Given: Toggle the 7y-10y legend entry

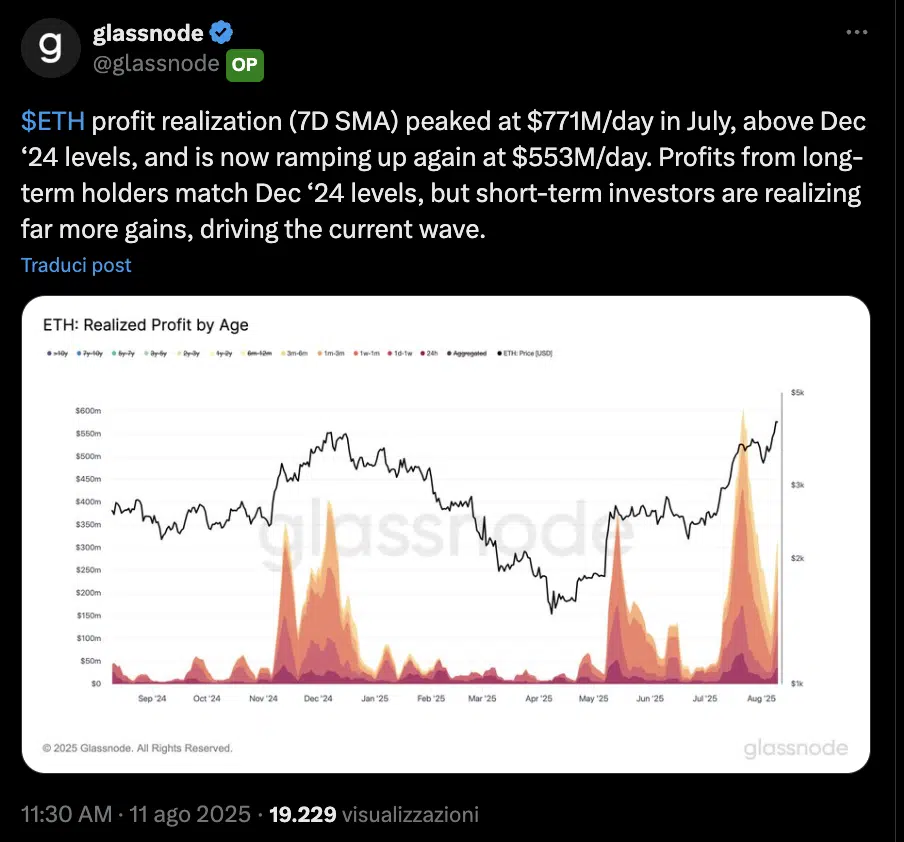Looking at the screenshot, I should pyautogui.click(x=80, y=352).
